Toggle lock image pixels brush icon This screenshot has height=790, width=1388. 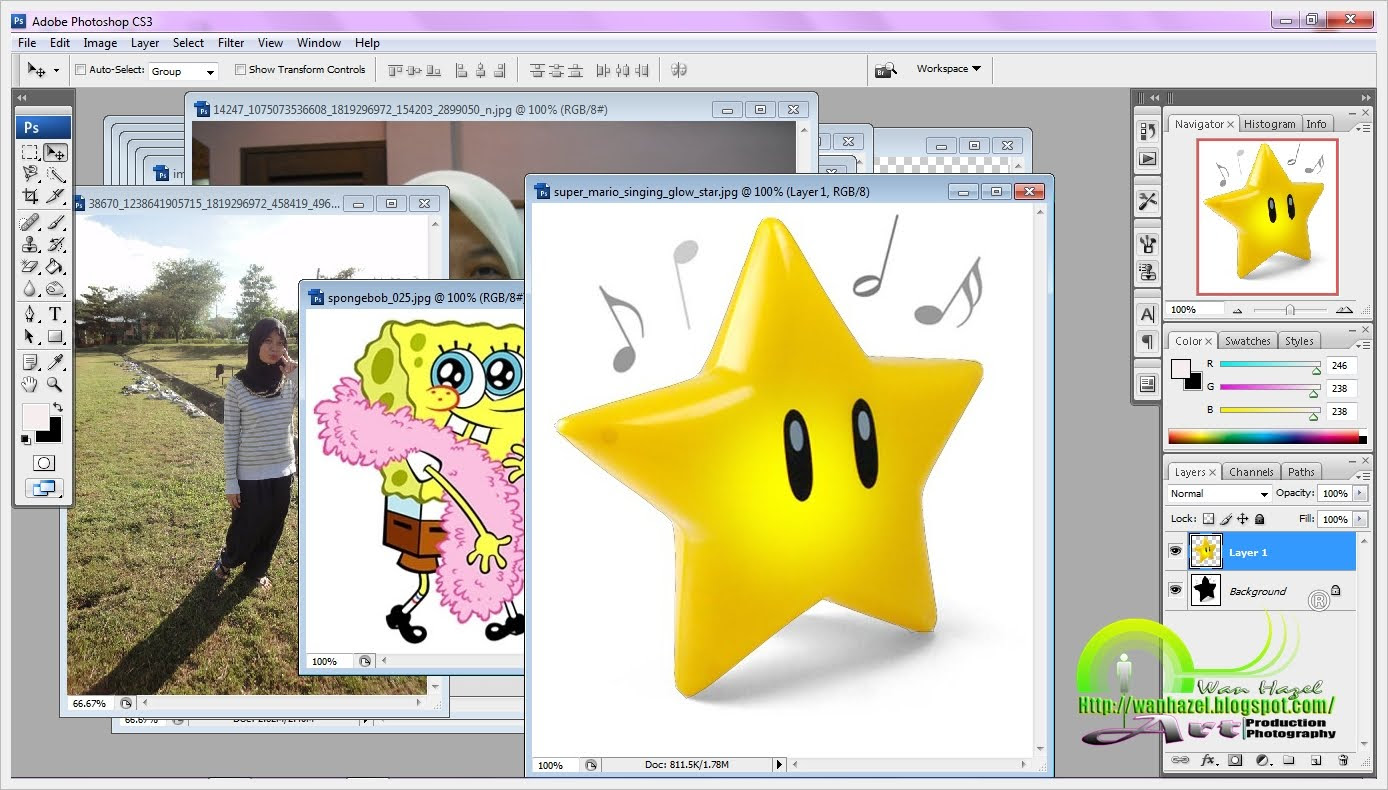[1225, 519]
